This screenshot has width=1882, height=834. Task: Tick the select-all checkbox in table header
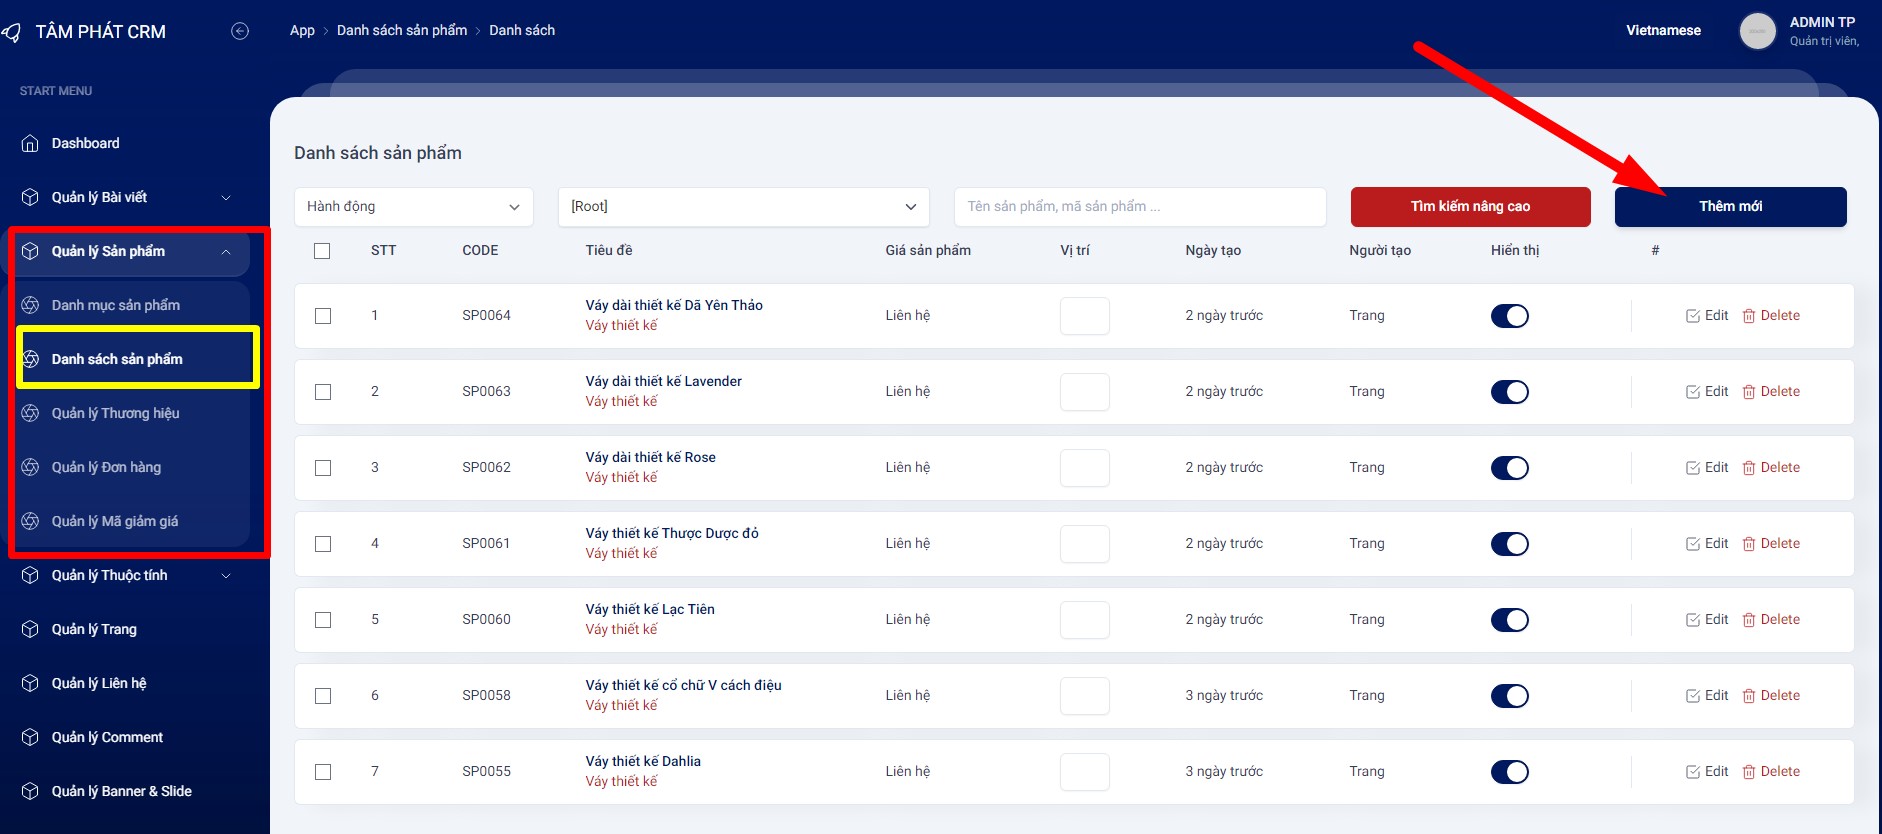(x=322, y=251)
